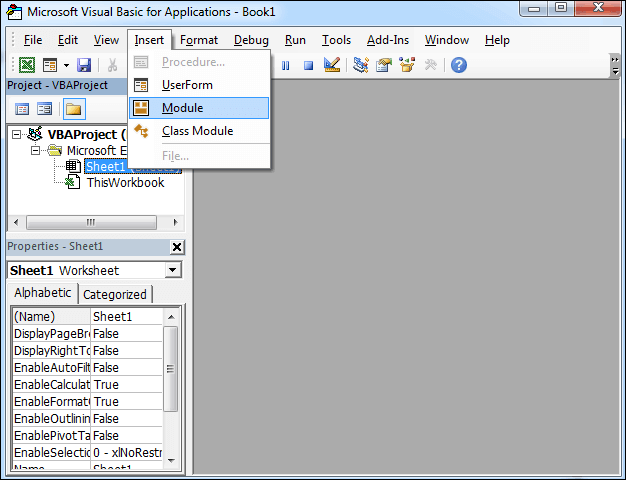Select ThisWorkbook in the project tree

125,182
